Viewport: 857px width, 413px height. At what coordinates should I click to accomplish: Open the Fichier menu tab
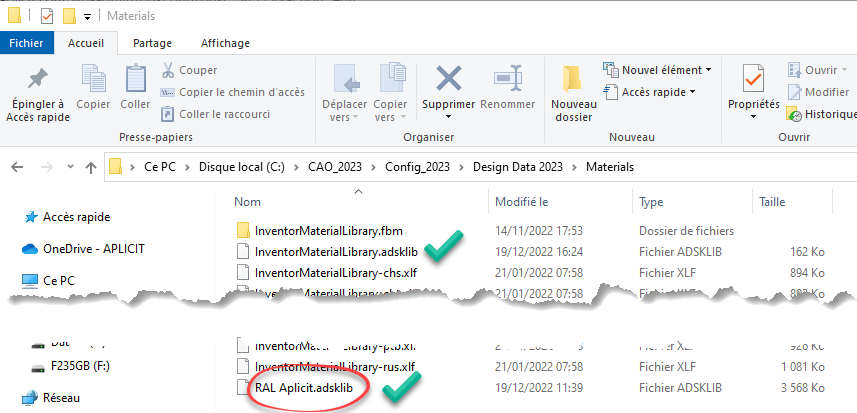(x=25, y=43)
